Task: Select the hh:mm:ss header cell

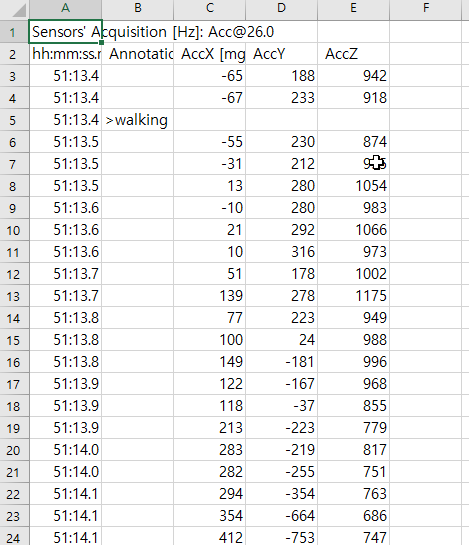Action: tap(65, 54)
